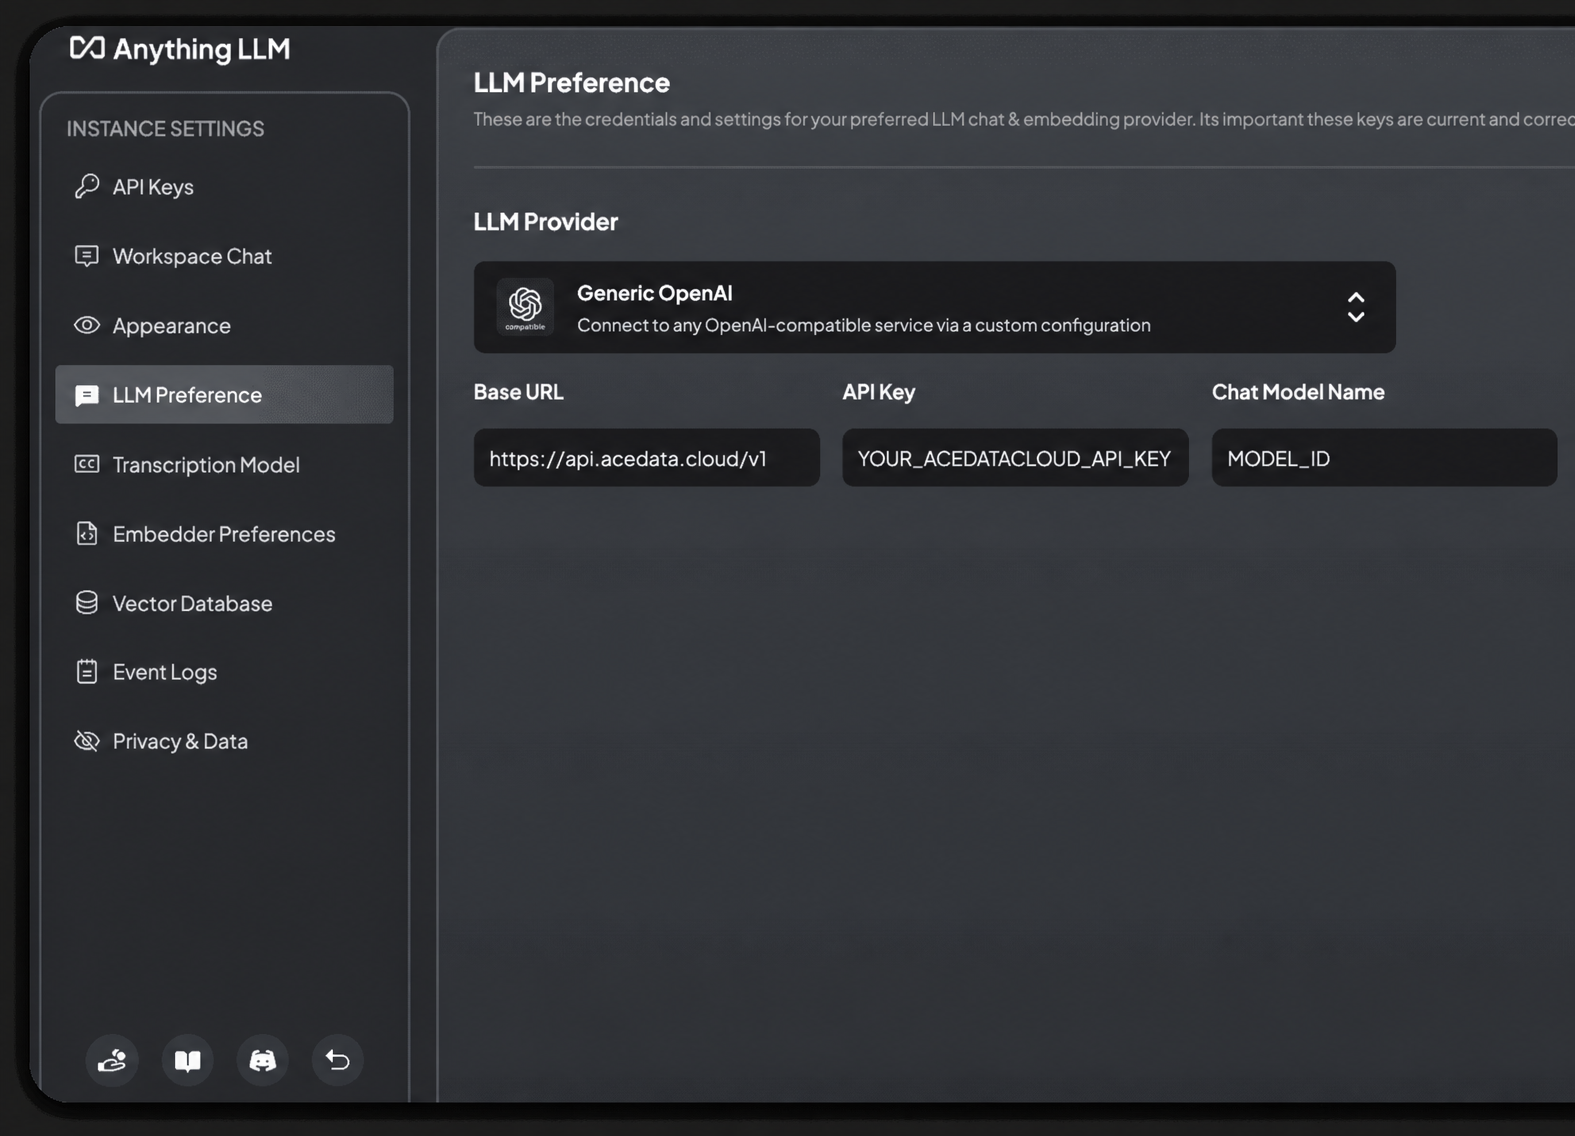Click the Base URL label
This screenshot has width=1575, height=1136.
[x=518, y=392]
